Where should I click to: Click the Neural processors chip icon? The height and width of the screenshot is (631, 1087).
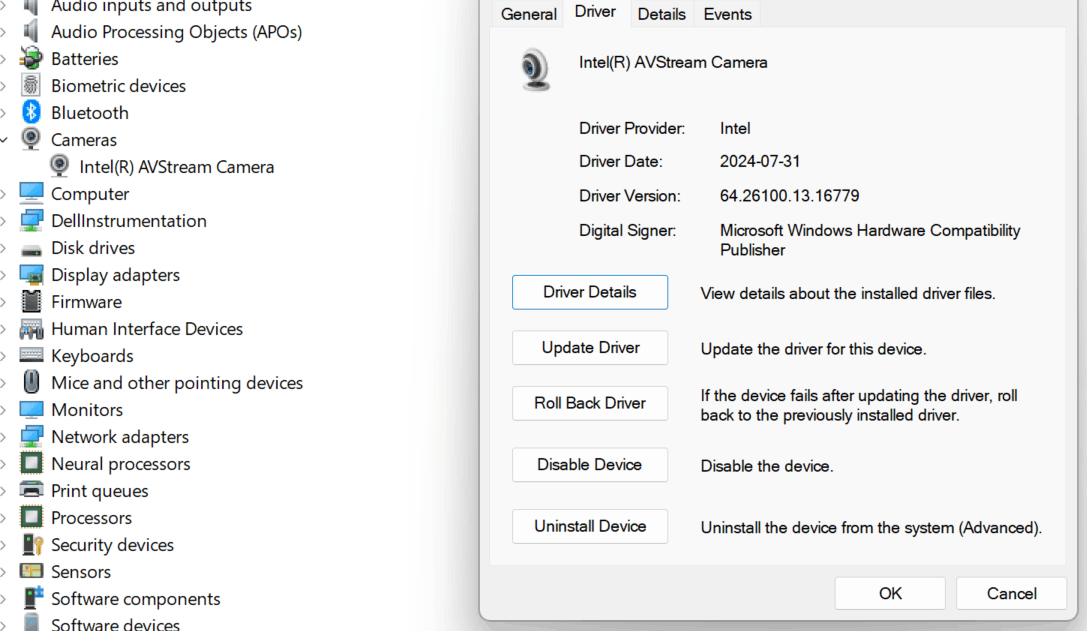click(31, 463)
